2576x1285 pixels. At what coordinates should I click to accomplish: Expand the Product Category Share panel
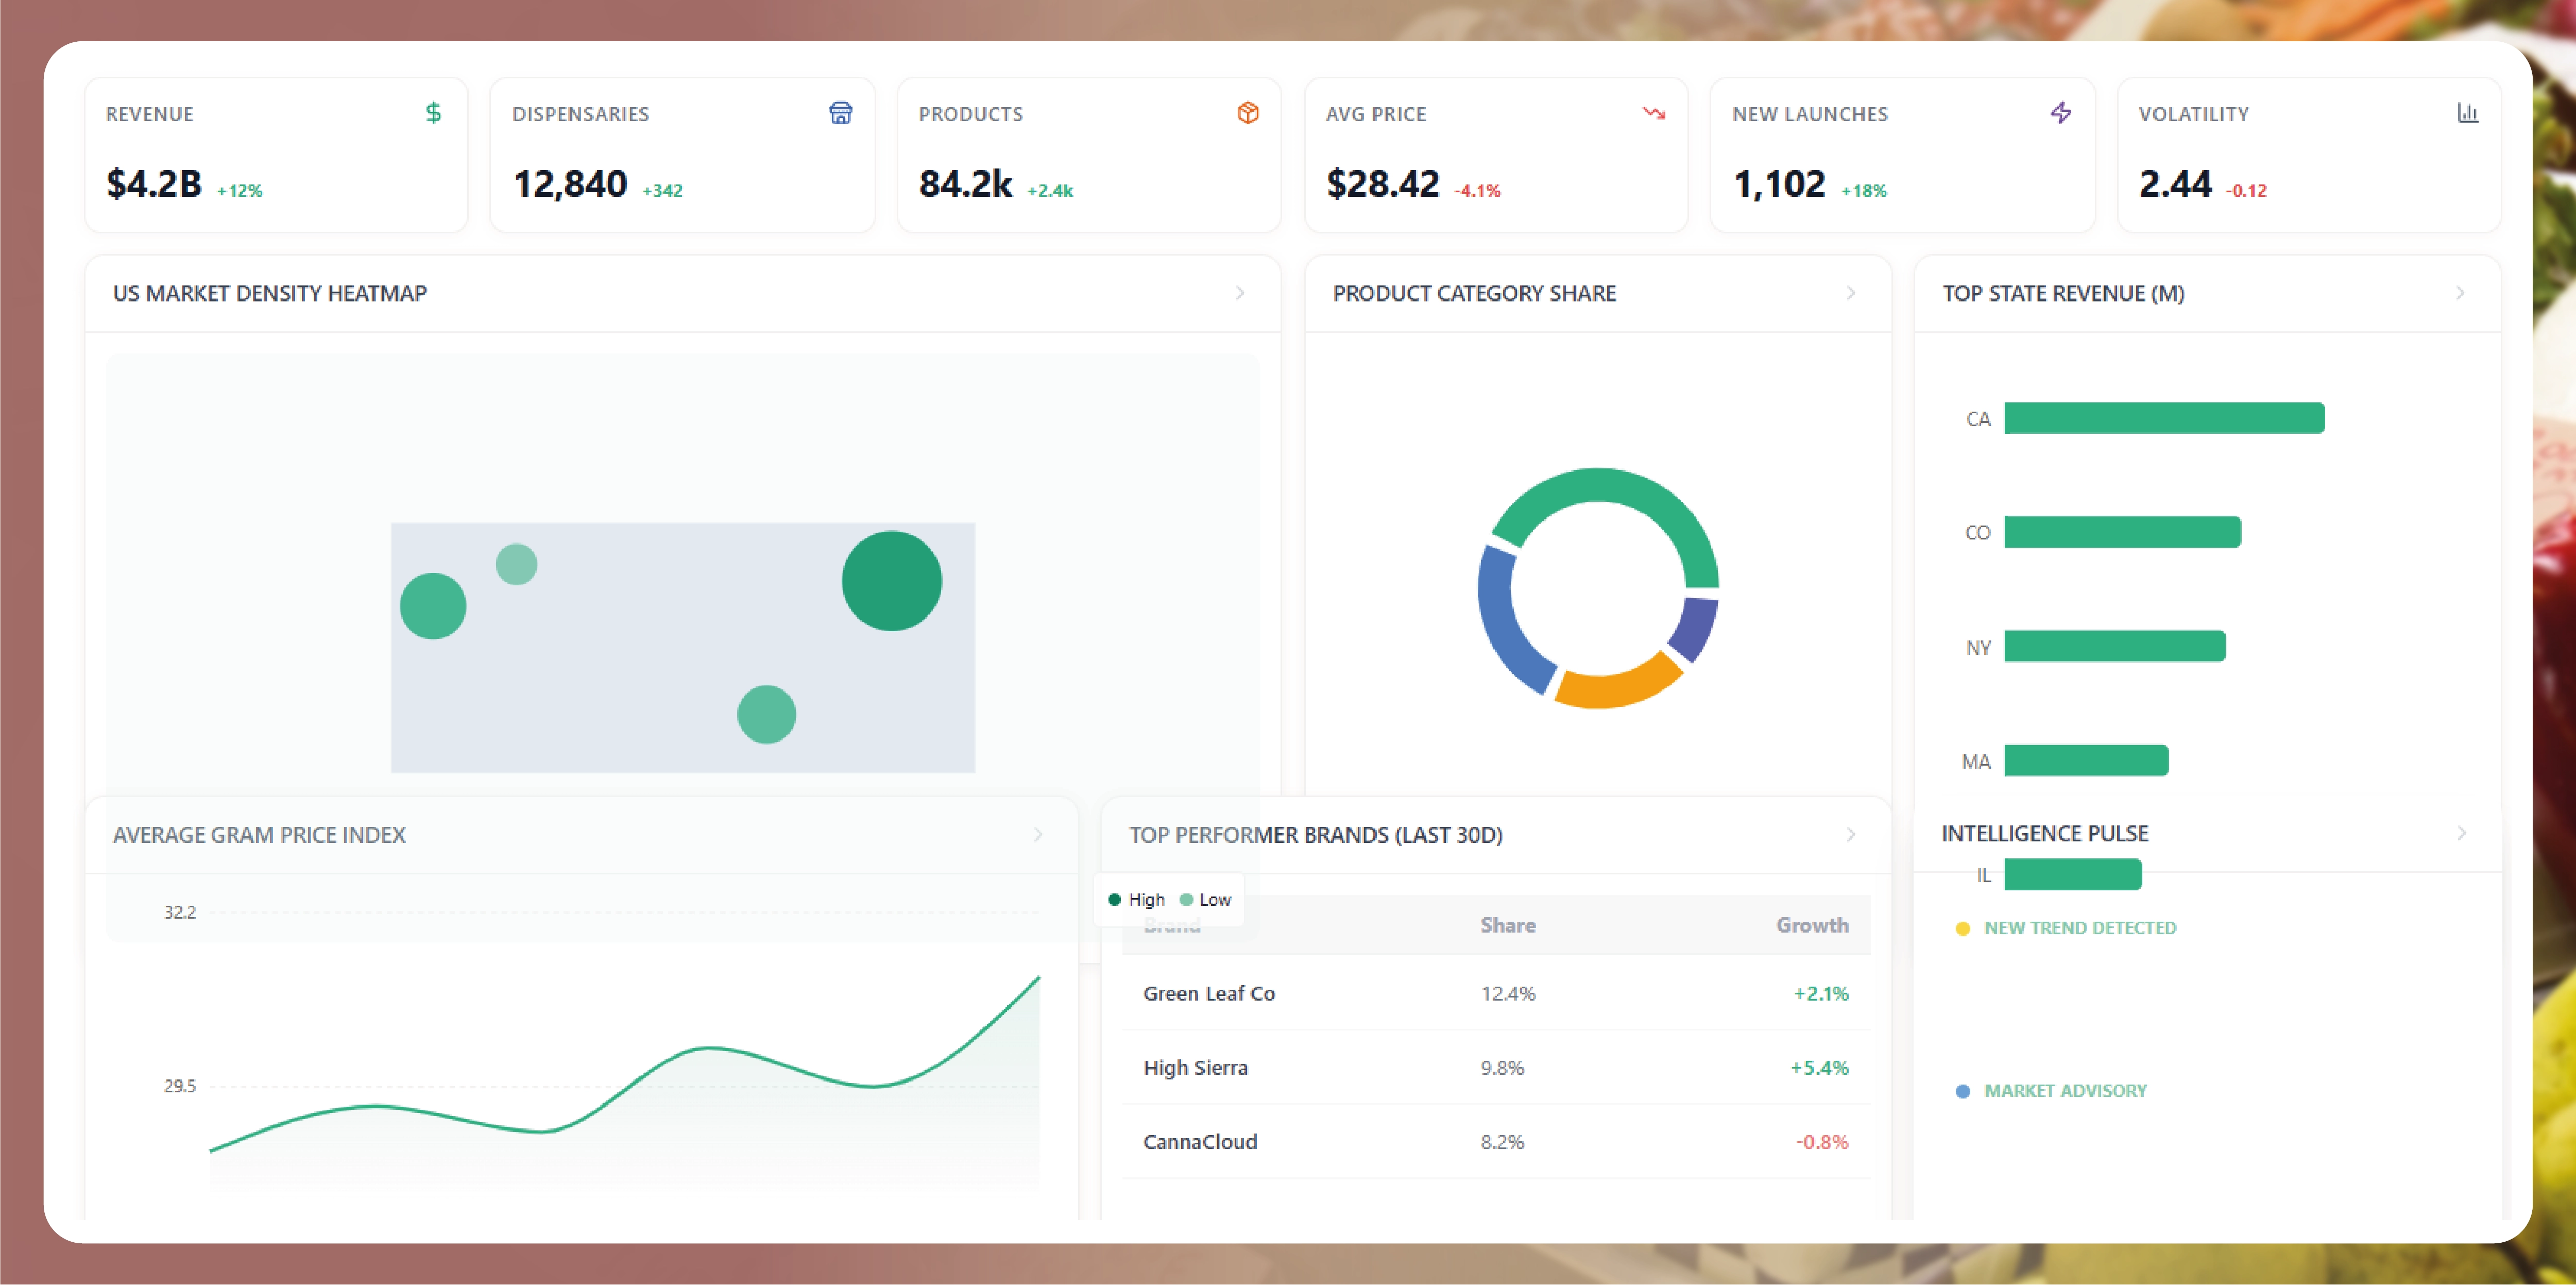[1851, 293]
